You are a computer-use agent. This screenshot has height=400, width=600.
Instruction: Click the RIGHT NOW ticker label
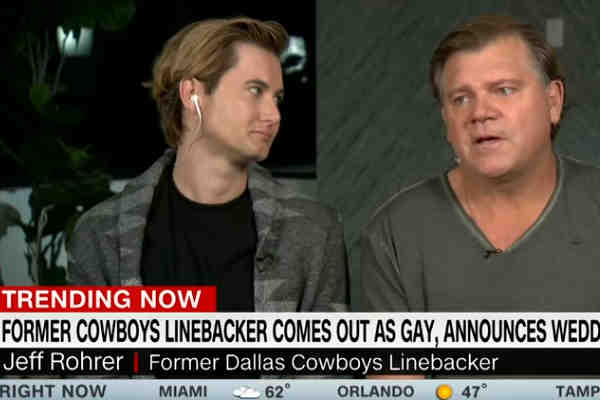[x=53, y=392]
